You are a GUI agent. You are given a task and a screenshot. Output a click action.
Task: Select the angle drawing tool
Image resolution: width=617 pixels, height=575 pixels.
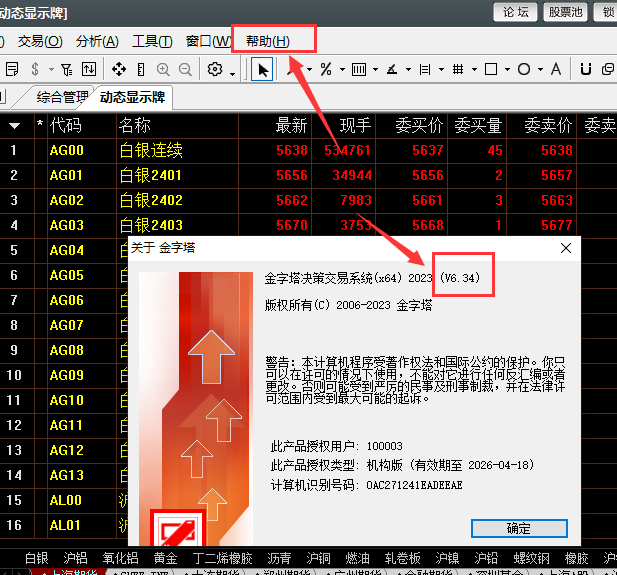(x=392, y=70)
